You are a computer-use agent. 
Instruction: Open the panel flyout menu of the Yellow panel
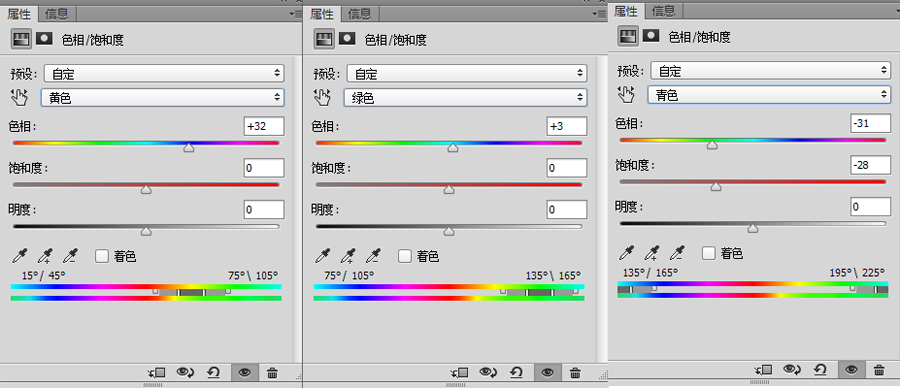296,14
